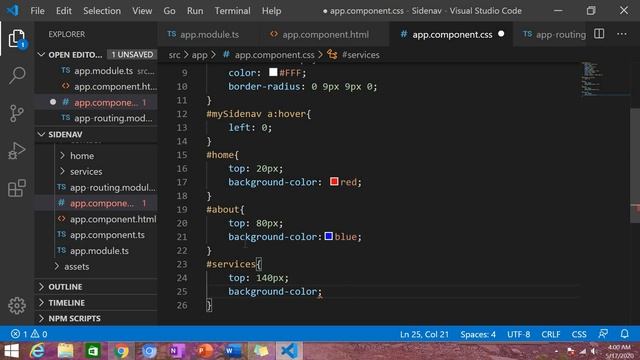This screenshot has height=360, width=640.
Task: Click CSS language mode in status bar
Action: pyautogui.click(x=579, y=334)
